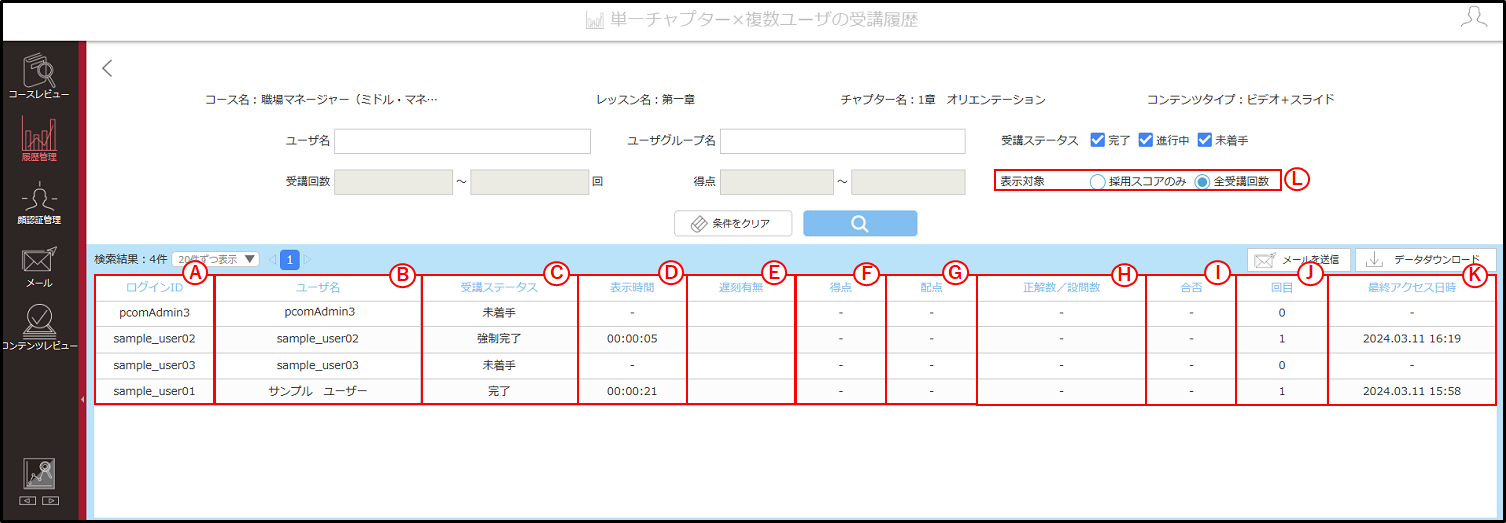Select the 採用スコアのみ radio button
Image resolution: width=1506 pixels, height=523 pixels.
coord(1097,182)
